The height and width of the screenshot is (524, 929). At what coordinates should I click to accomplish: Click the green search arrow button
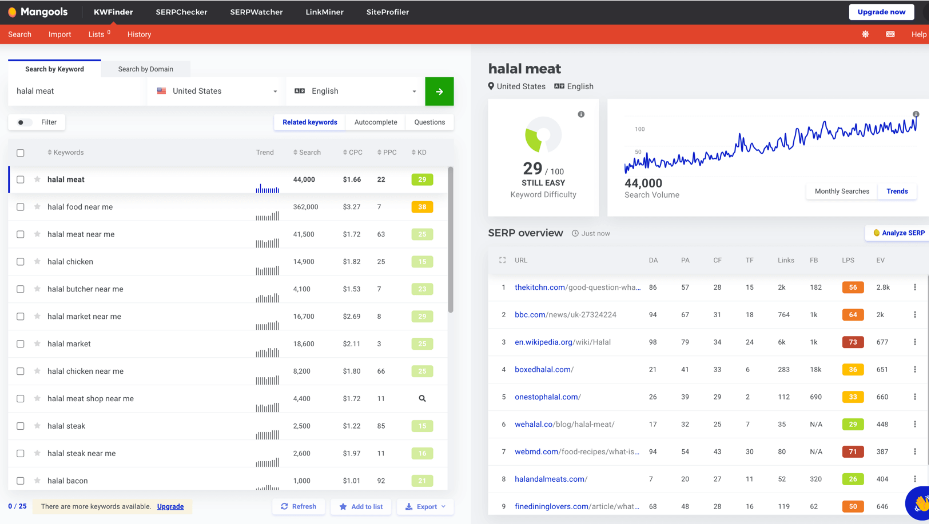click(x=439, y=91)
